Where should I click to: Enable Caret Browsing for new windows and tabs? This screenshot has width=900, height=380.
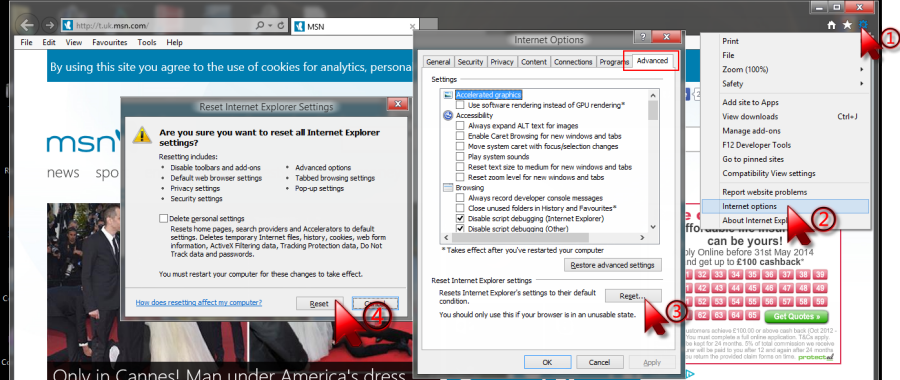(460, 136)
